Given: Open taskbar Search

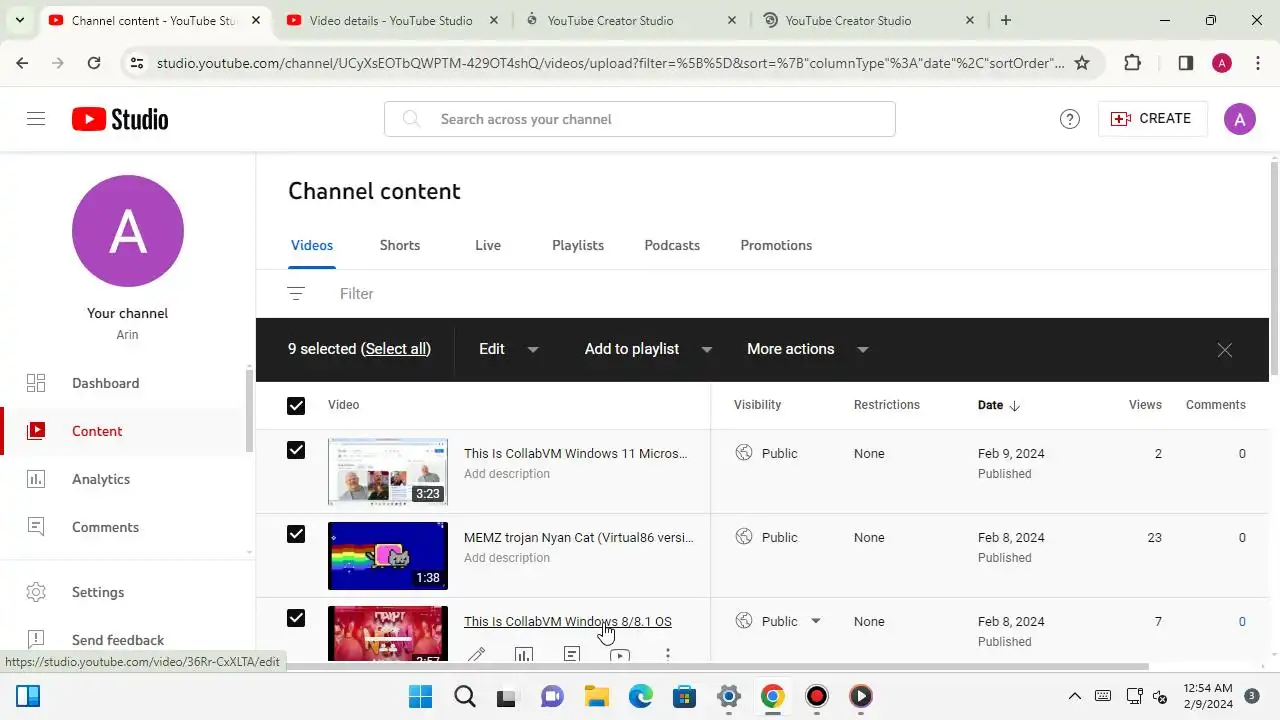Looking at the screenshot, I should [465, 696].
